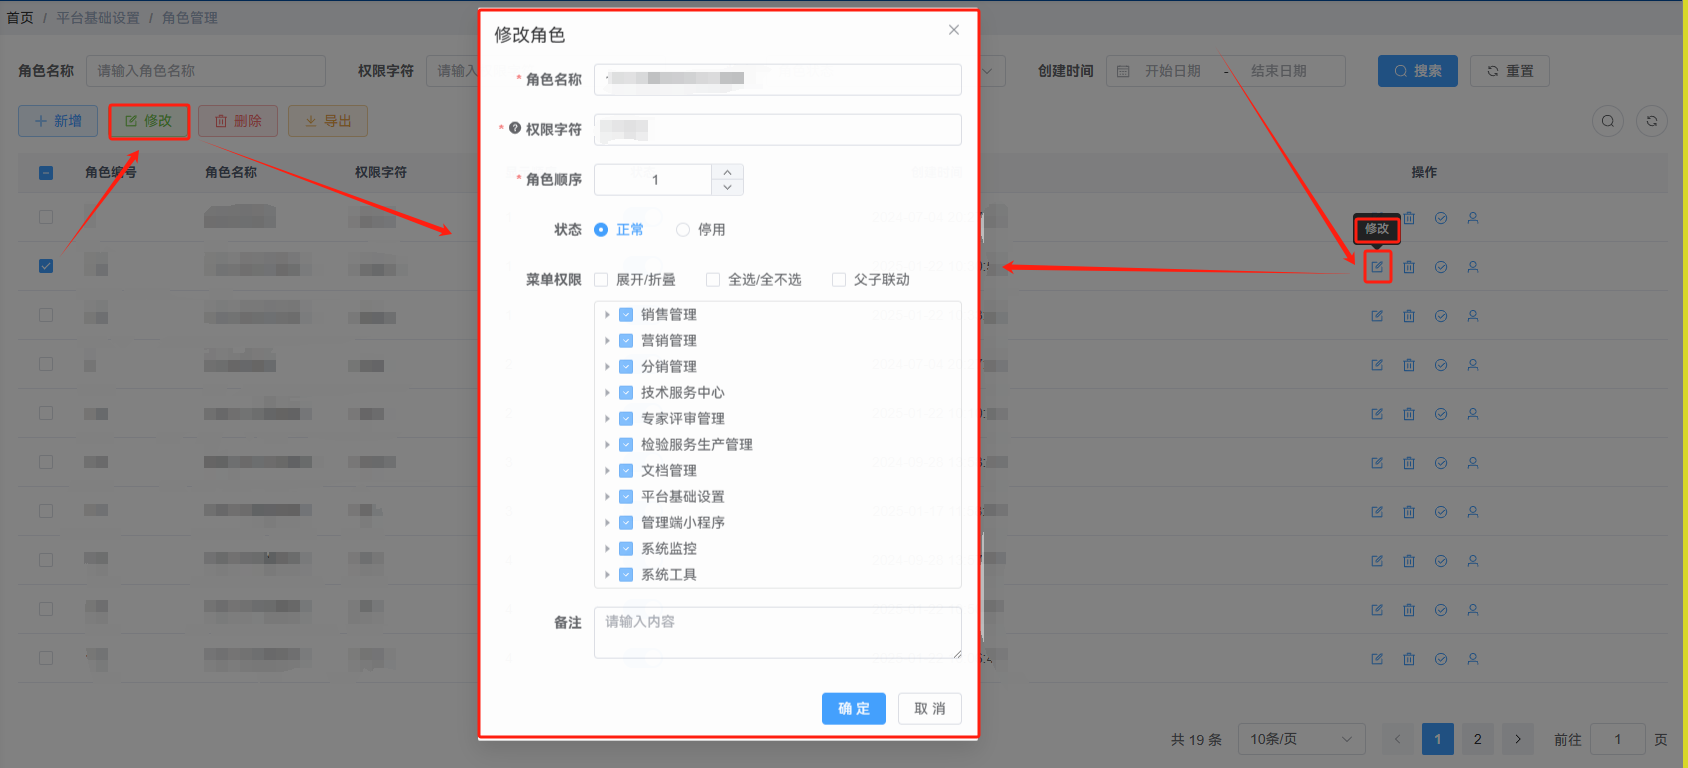Check the 展开/折叠 checkbox
Screen dimensions: 1688x768
tap(601, 280)
